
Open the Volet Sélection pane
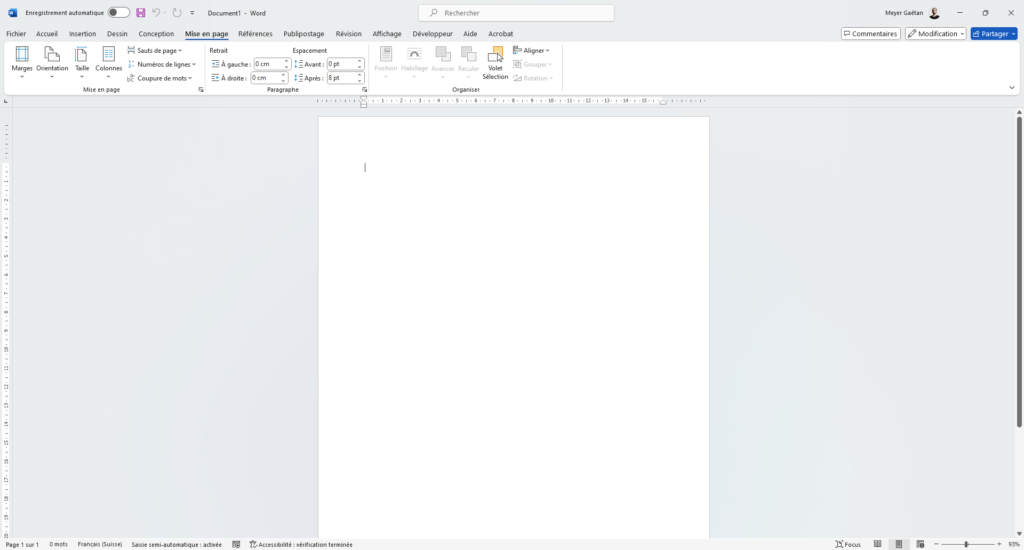pos(495,63)
